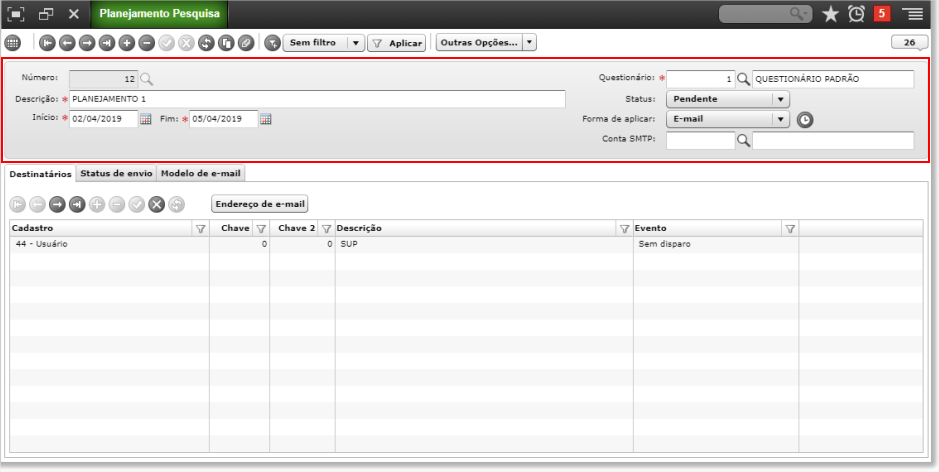Open the add-filter funnel icon
Image resolution: width=939 pixels, height=472 pixels.
point(272,43)
